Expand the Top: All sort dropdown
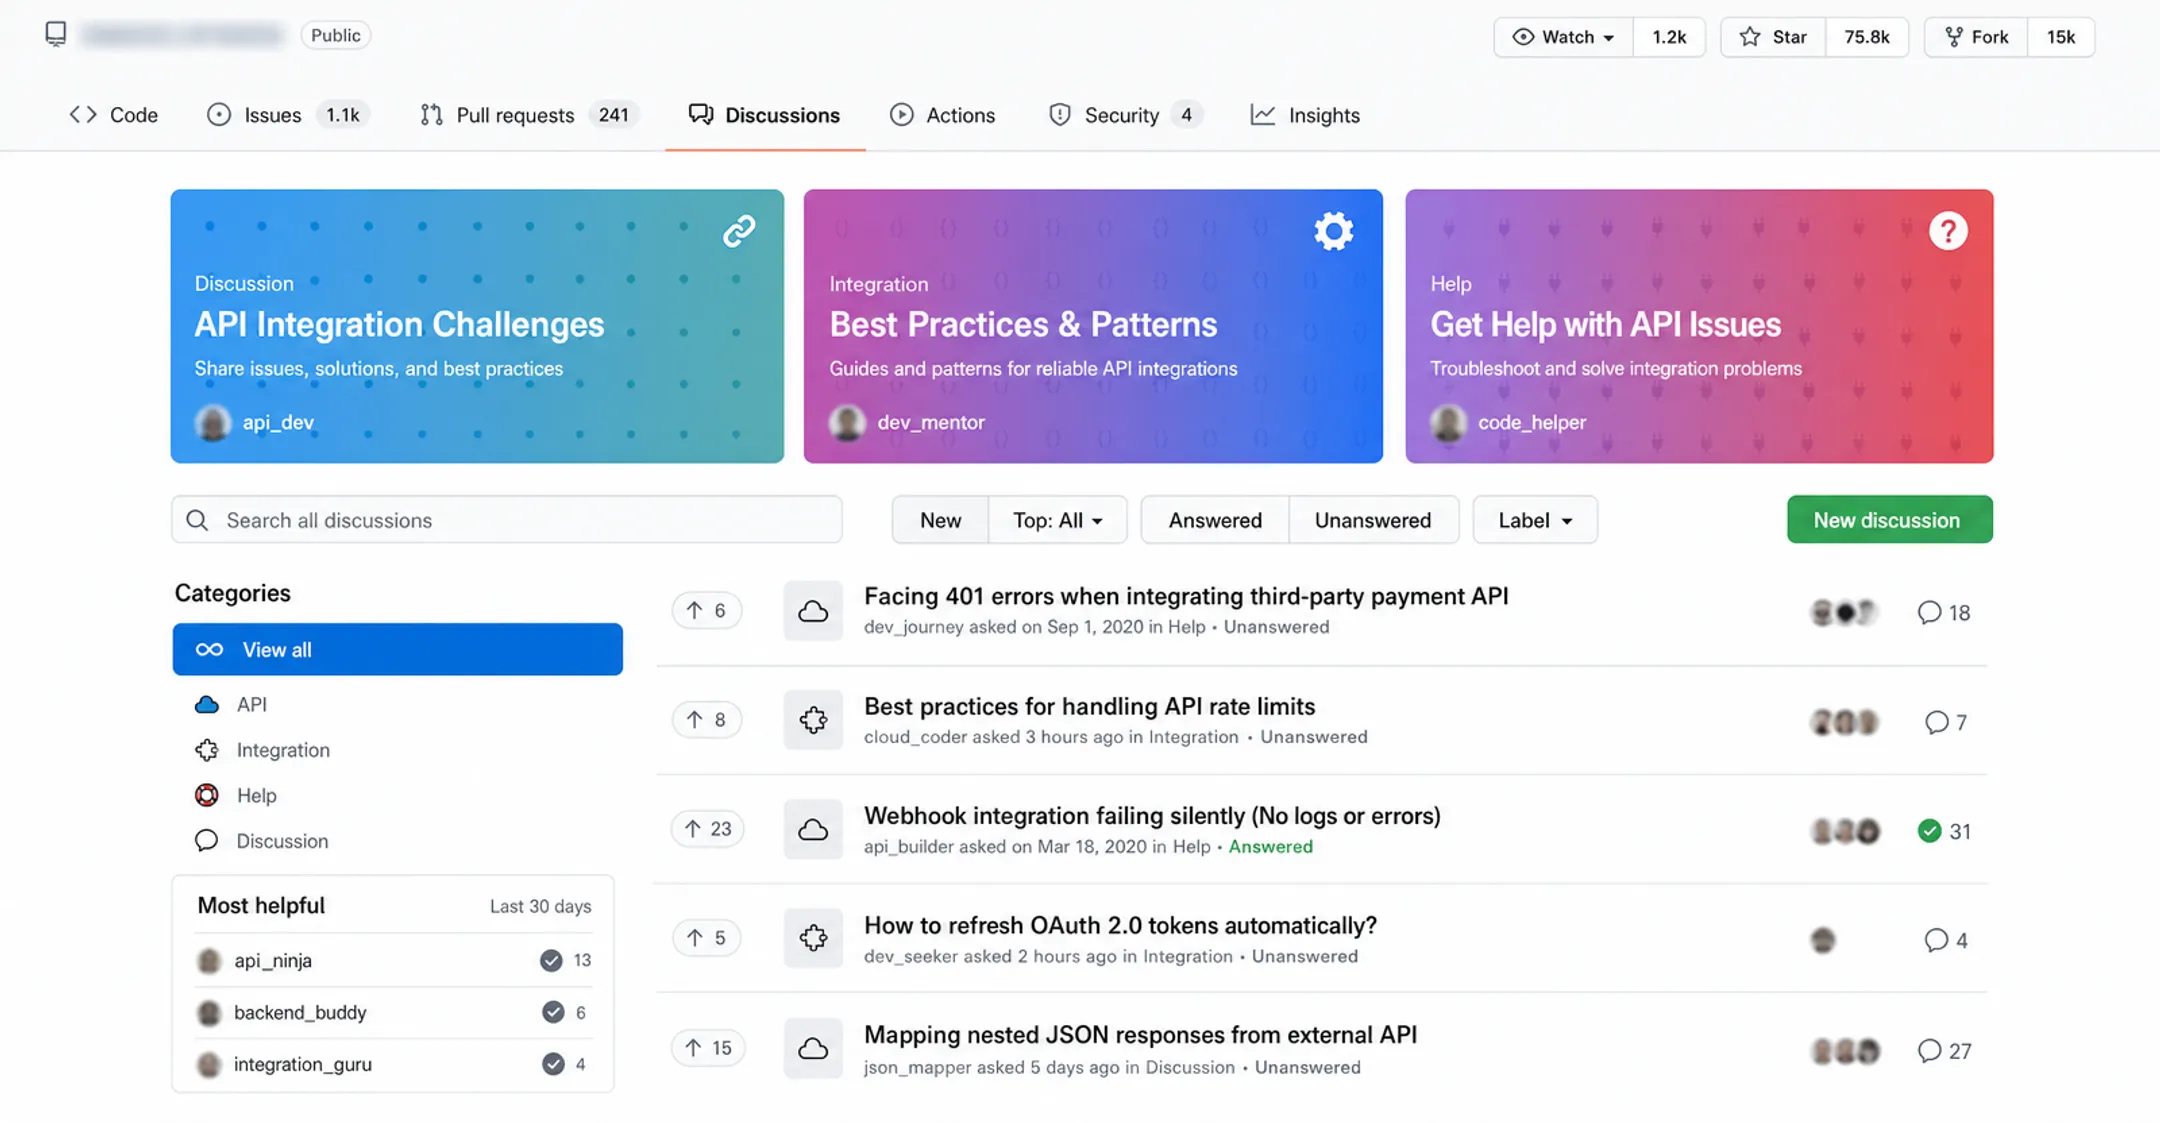Screen dimensions: 2160x1123 (1058, 520)
